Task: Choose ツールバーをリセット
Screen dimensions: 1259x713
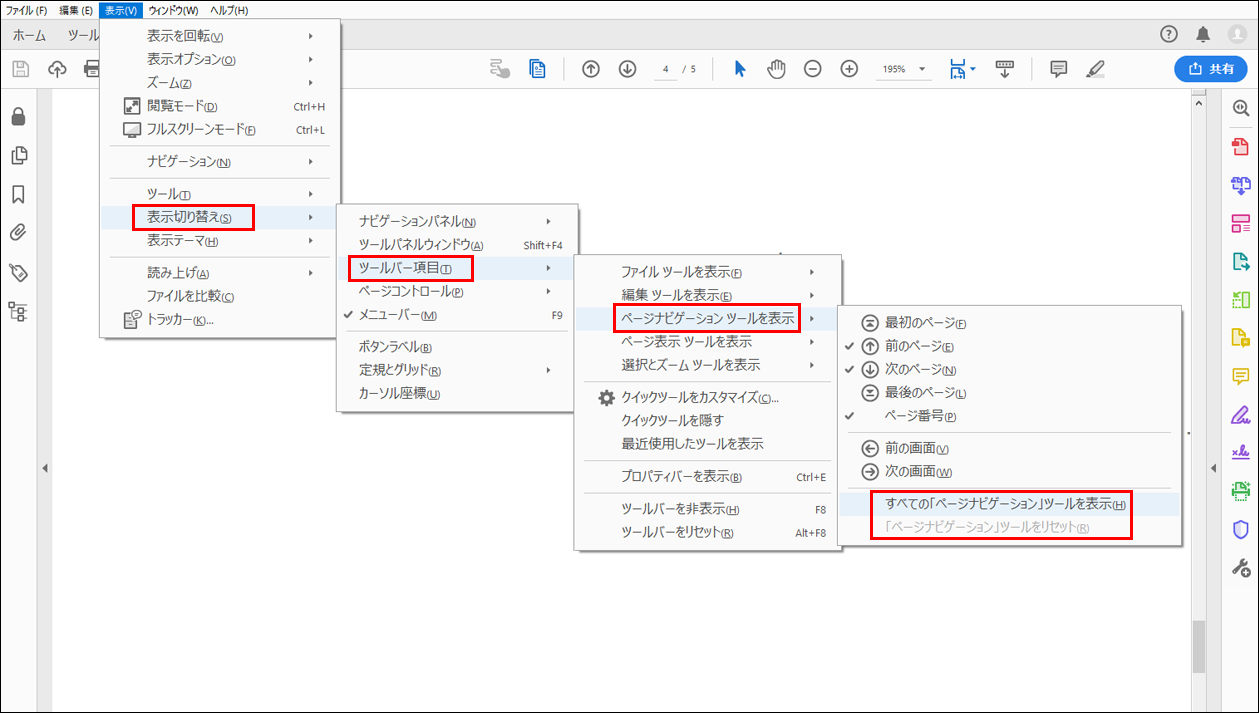Action: coord(708,532)
